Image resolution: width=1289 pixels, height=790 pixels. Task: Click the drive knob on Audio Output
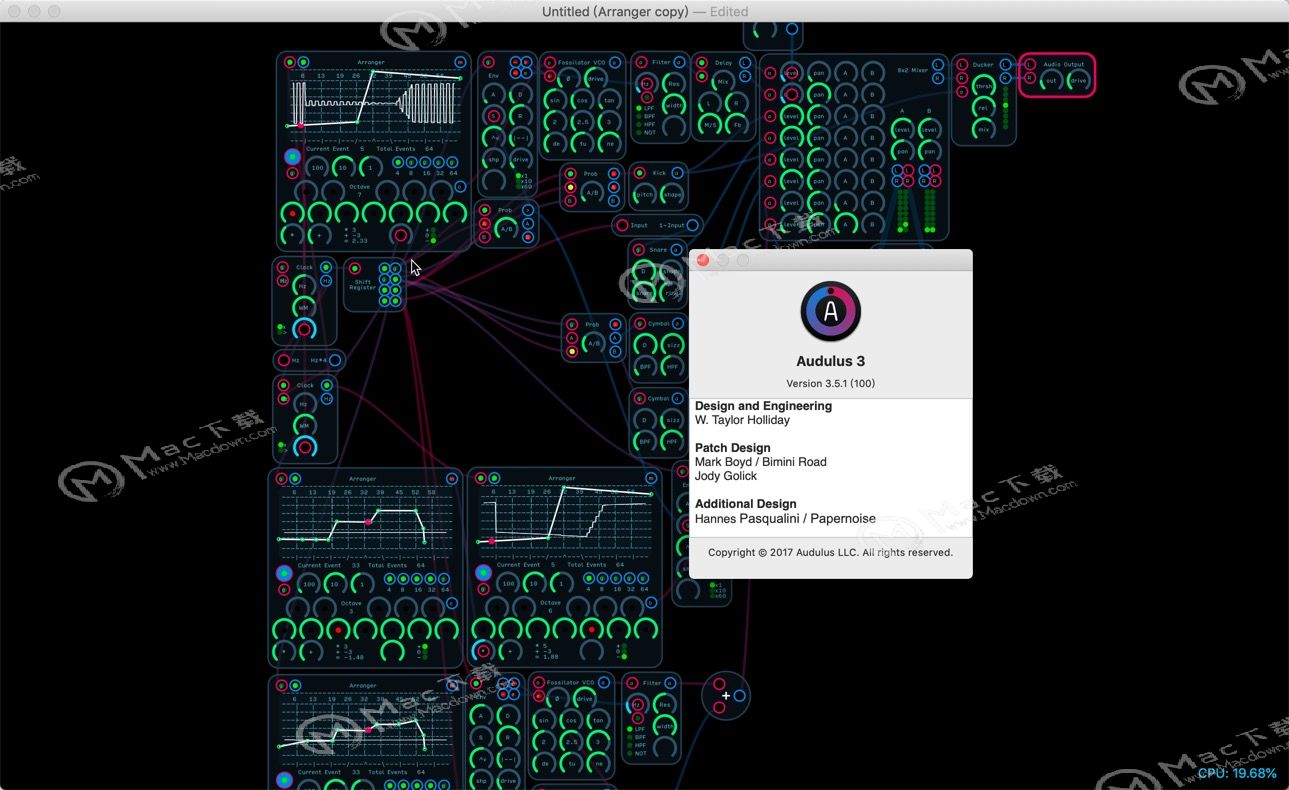click(x=1077, y=81)
